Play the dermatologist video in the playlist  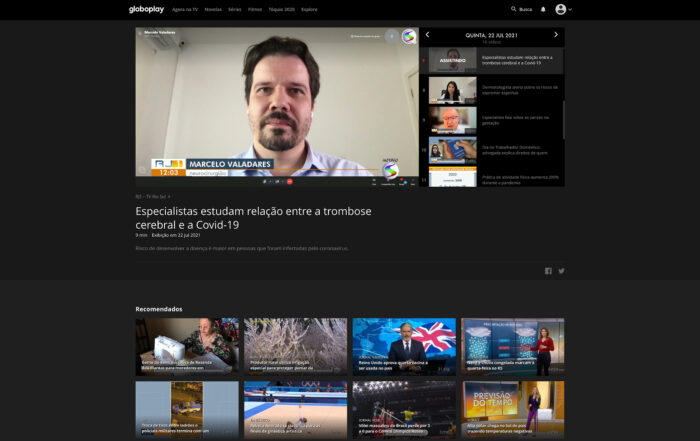[x=492, y=90]
